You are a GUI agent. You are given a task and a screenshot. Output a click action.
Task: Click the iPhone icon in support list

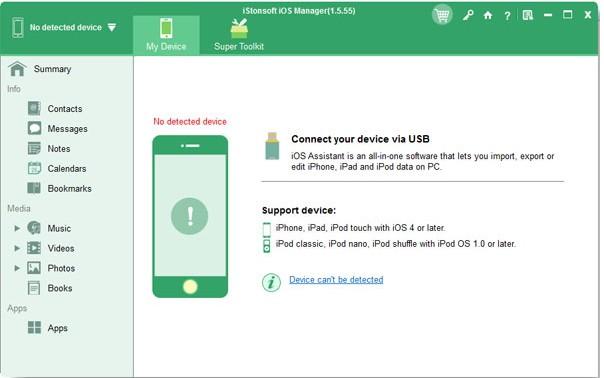coord(267,230)
